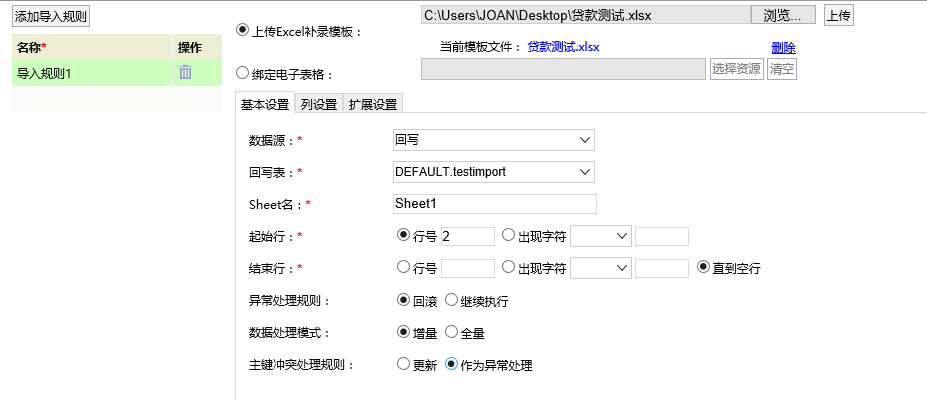This screenshot has width=927, height=400.
Task: Open 贷款测试.xlsx template file link
Action: pos(563,47)
